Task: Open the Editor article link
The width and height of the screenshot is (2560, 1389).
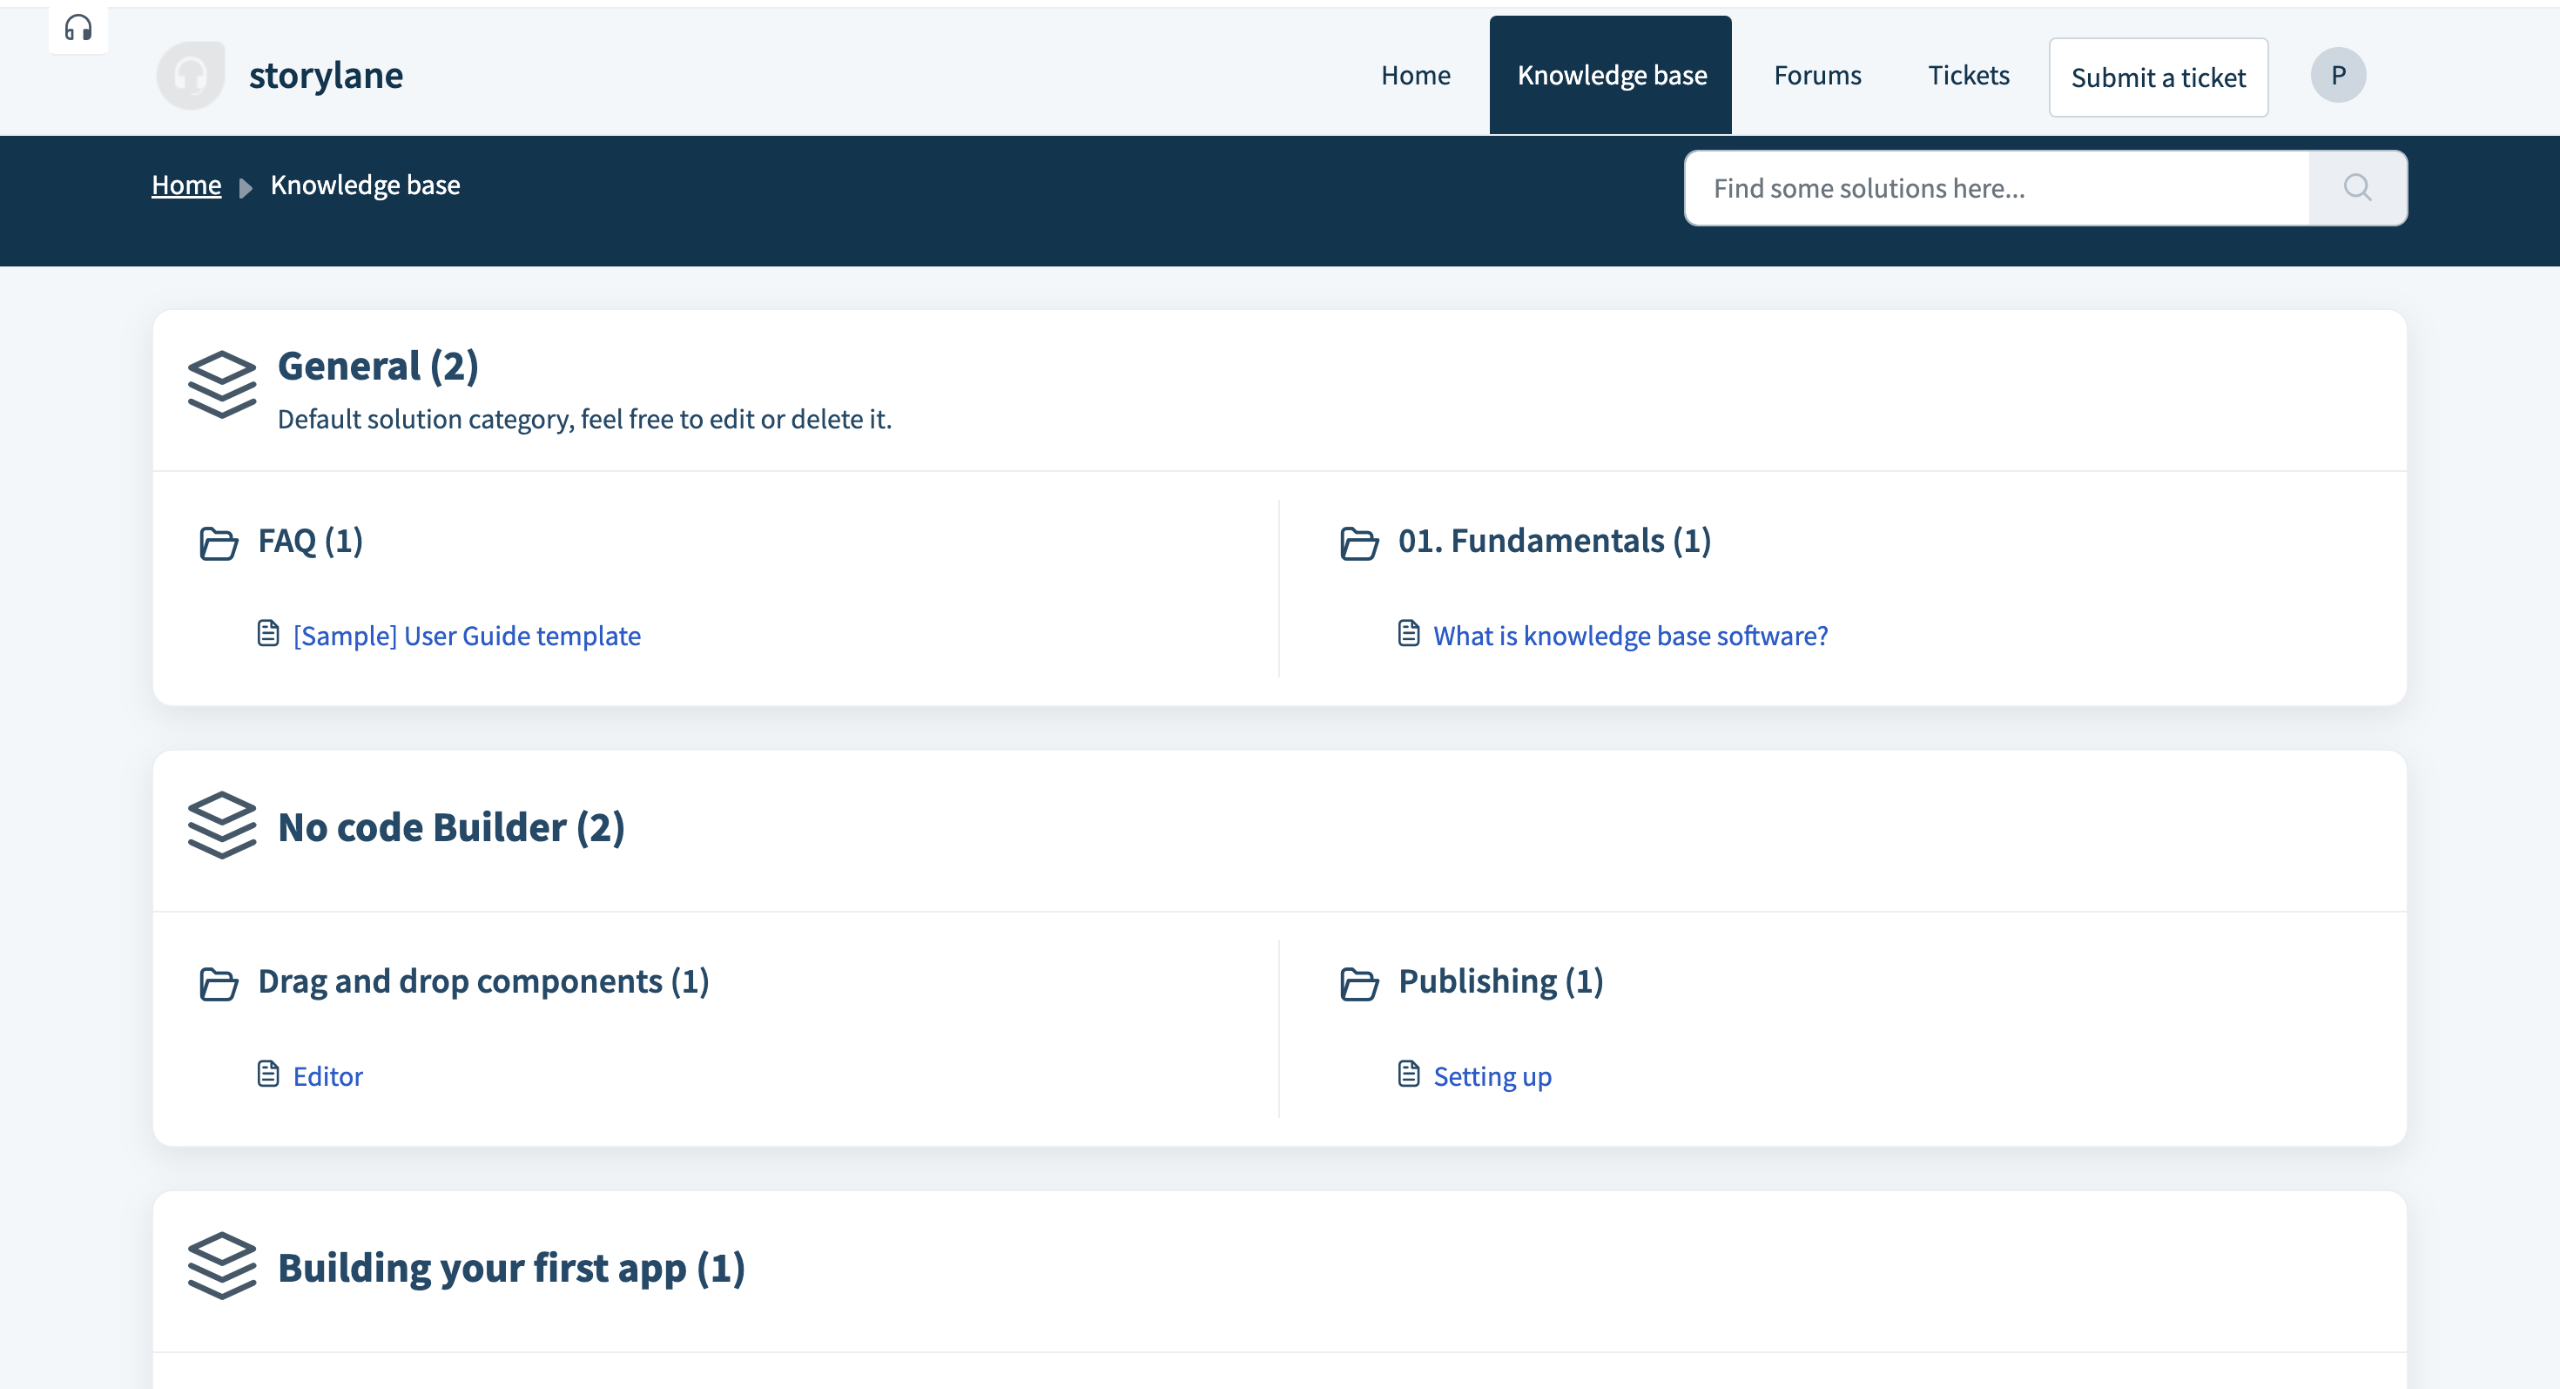Action: tap(328, 1077)
